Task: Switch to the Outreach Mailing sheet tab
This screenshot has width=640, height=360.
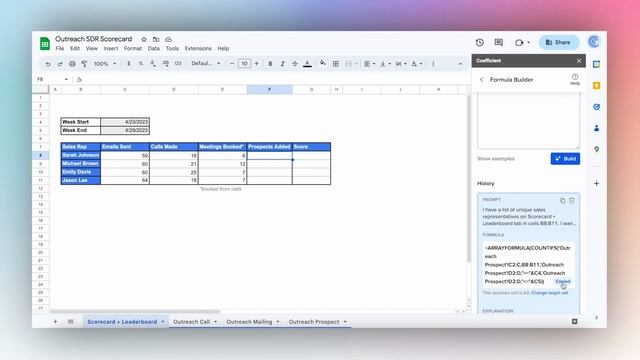Action: pyautogui.click(x=249, y=322)
